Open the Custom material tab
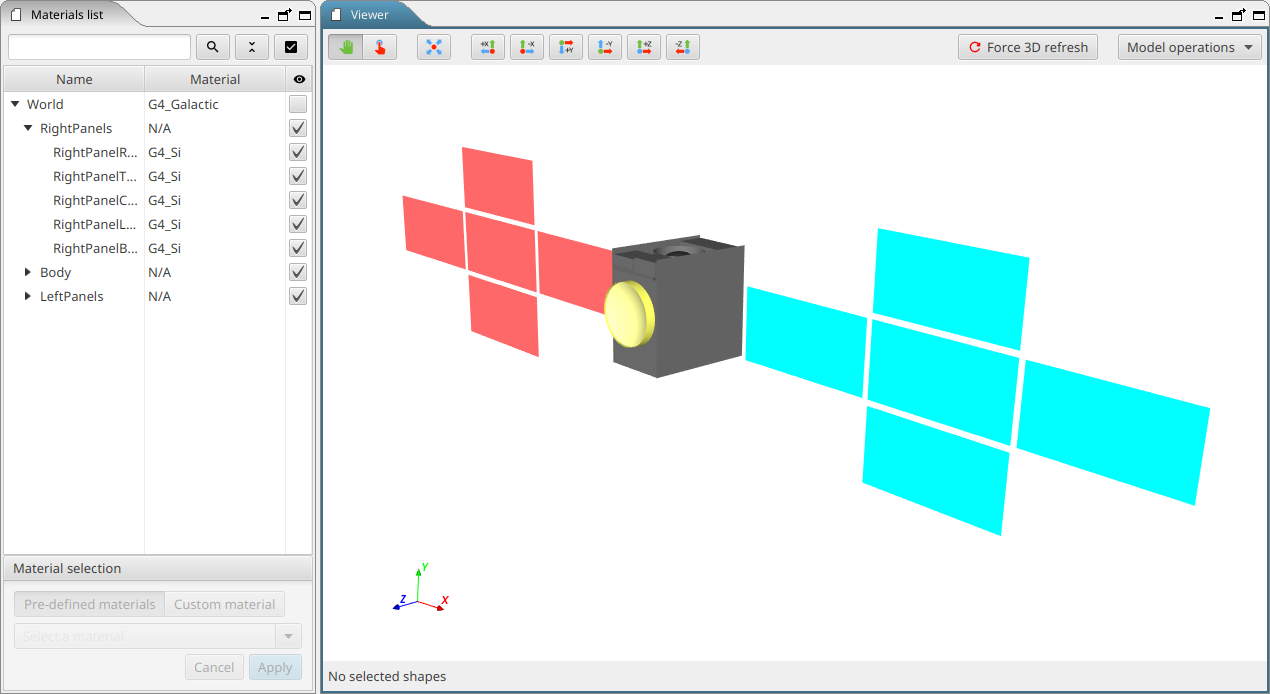This screenshot has height=694, width=1270. (x=224, y=604)
